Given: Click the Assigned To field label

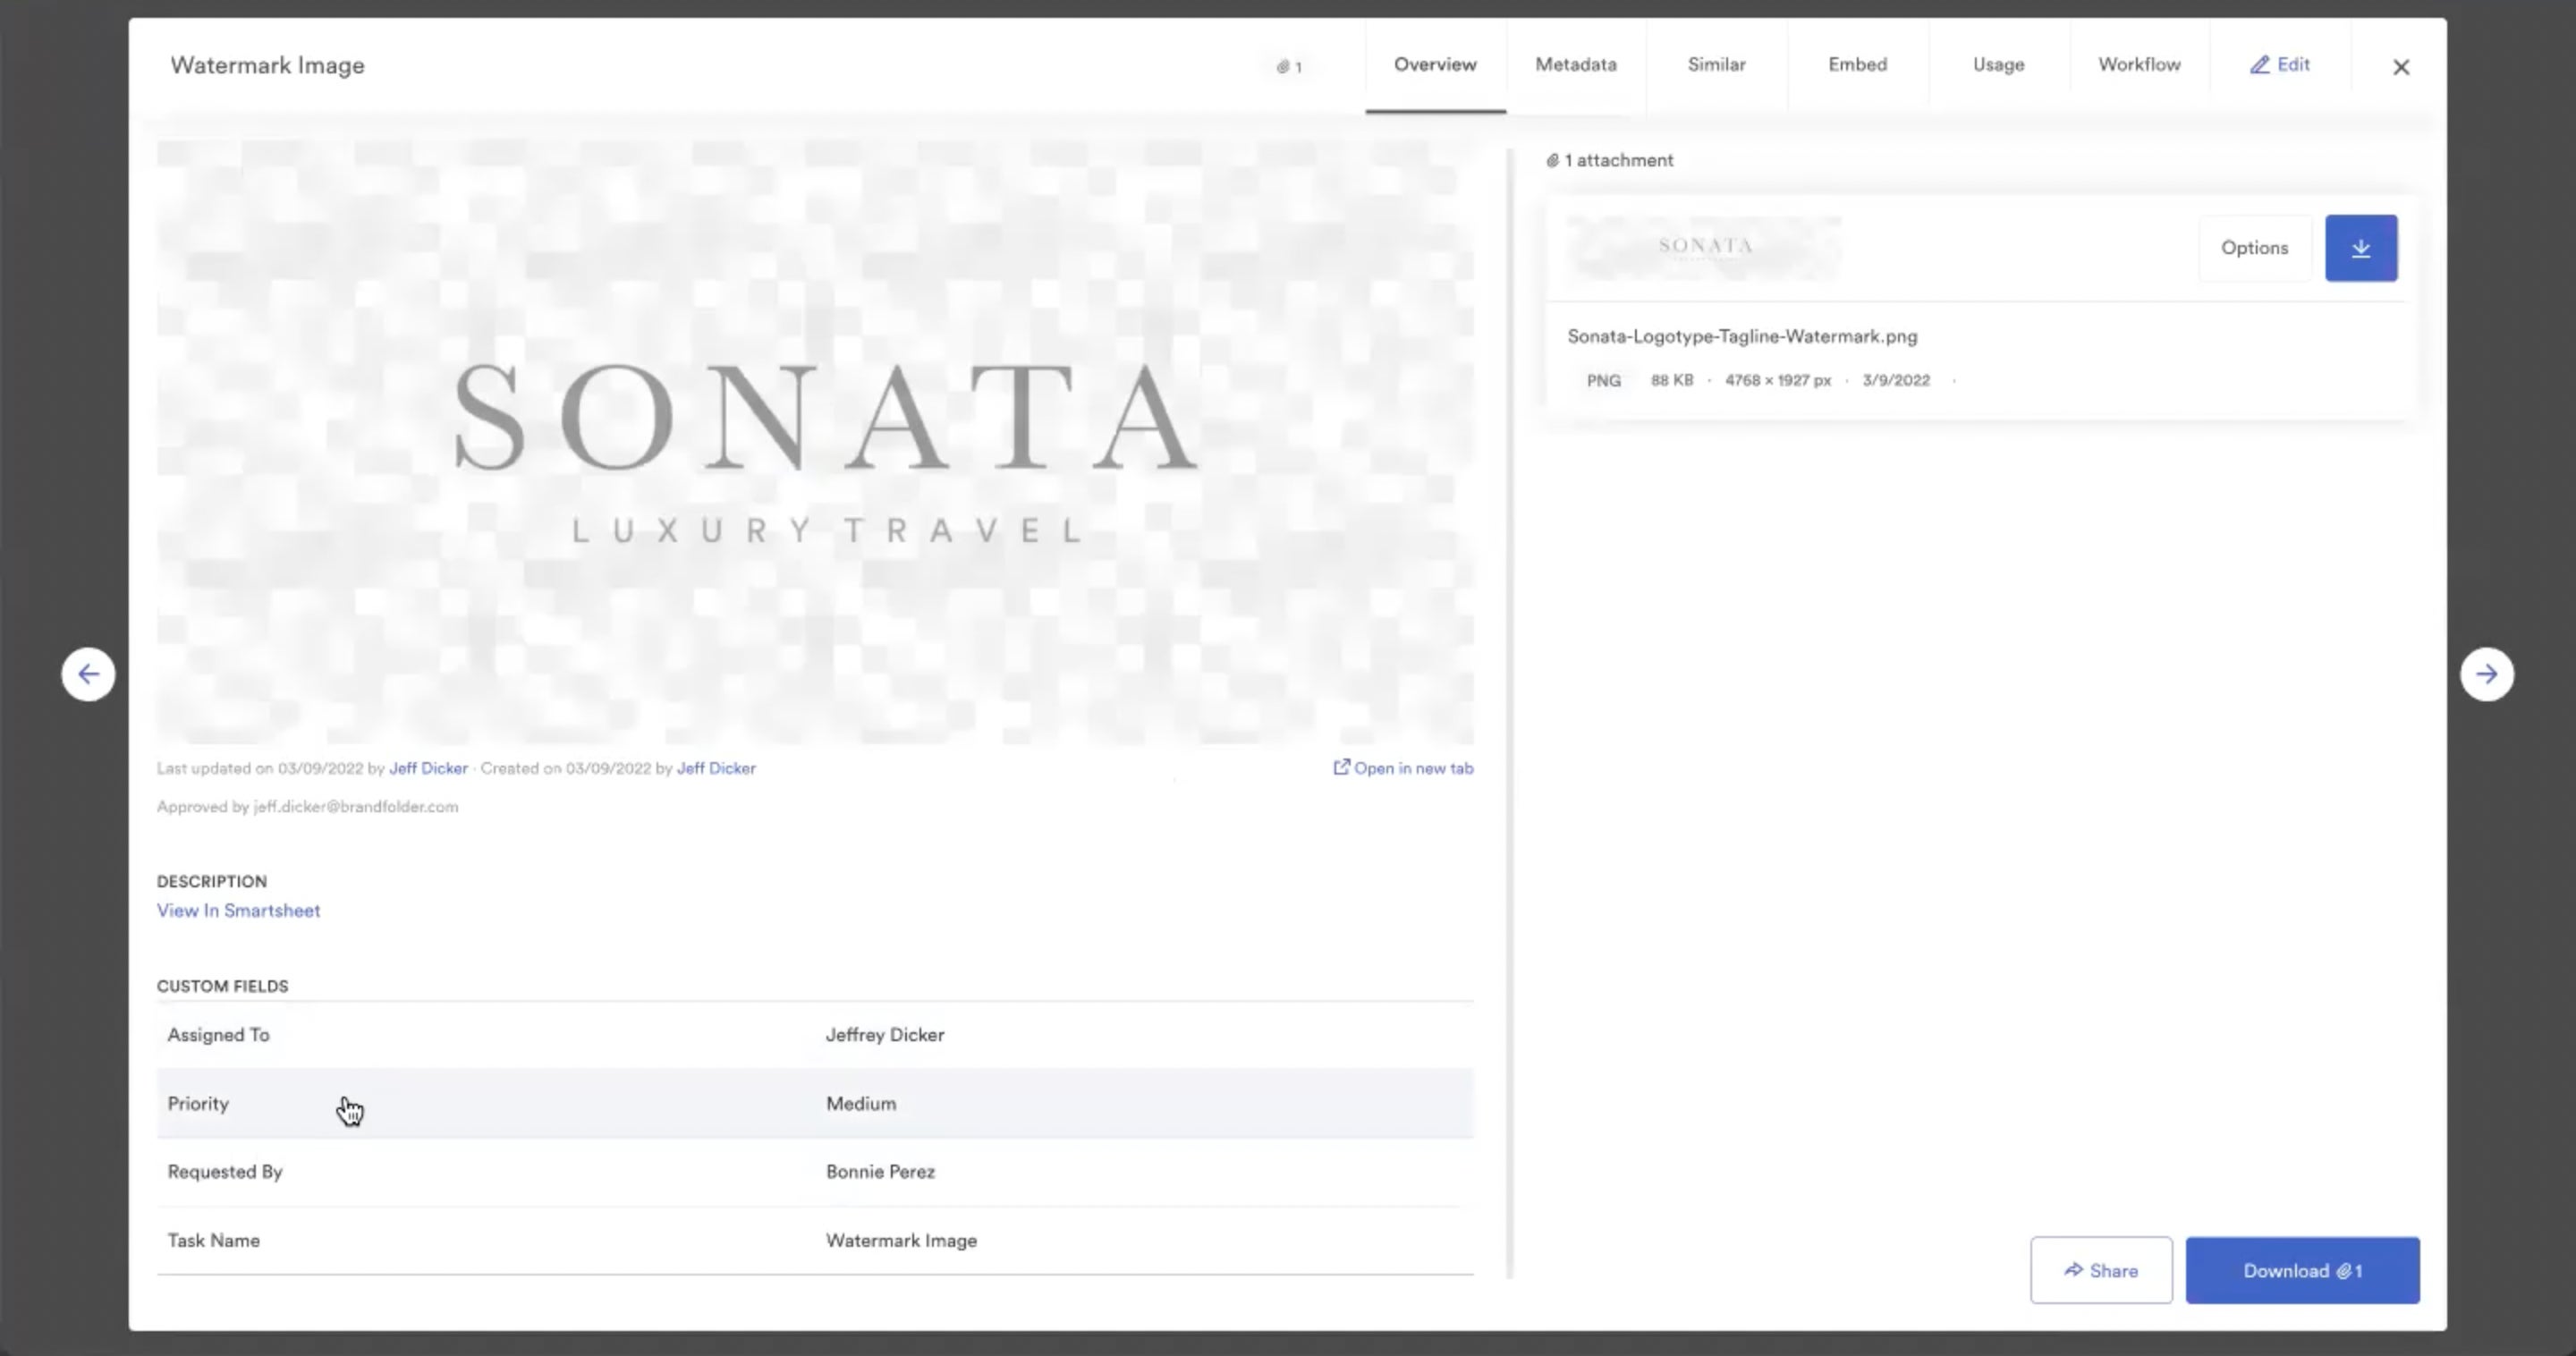Looking at the screenshot, I should click(218, 1035).
